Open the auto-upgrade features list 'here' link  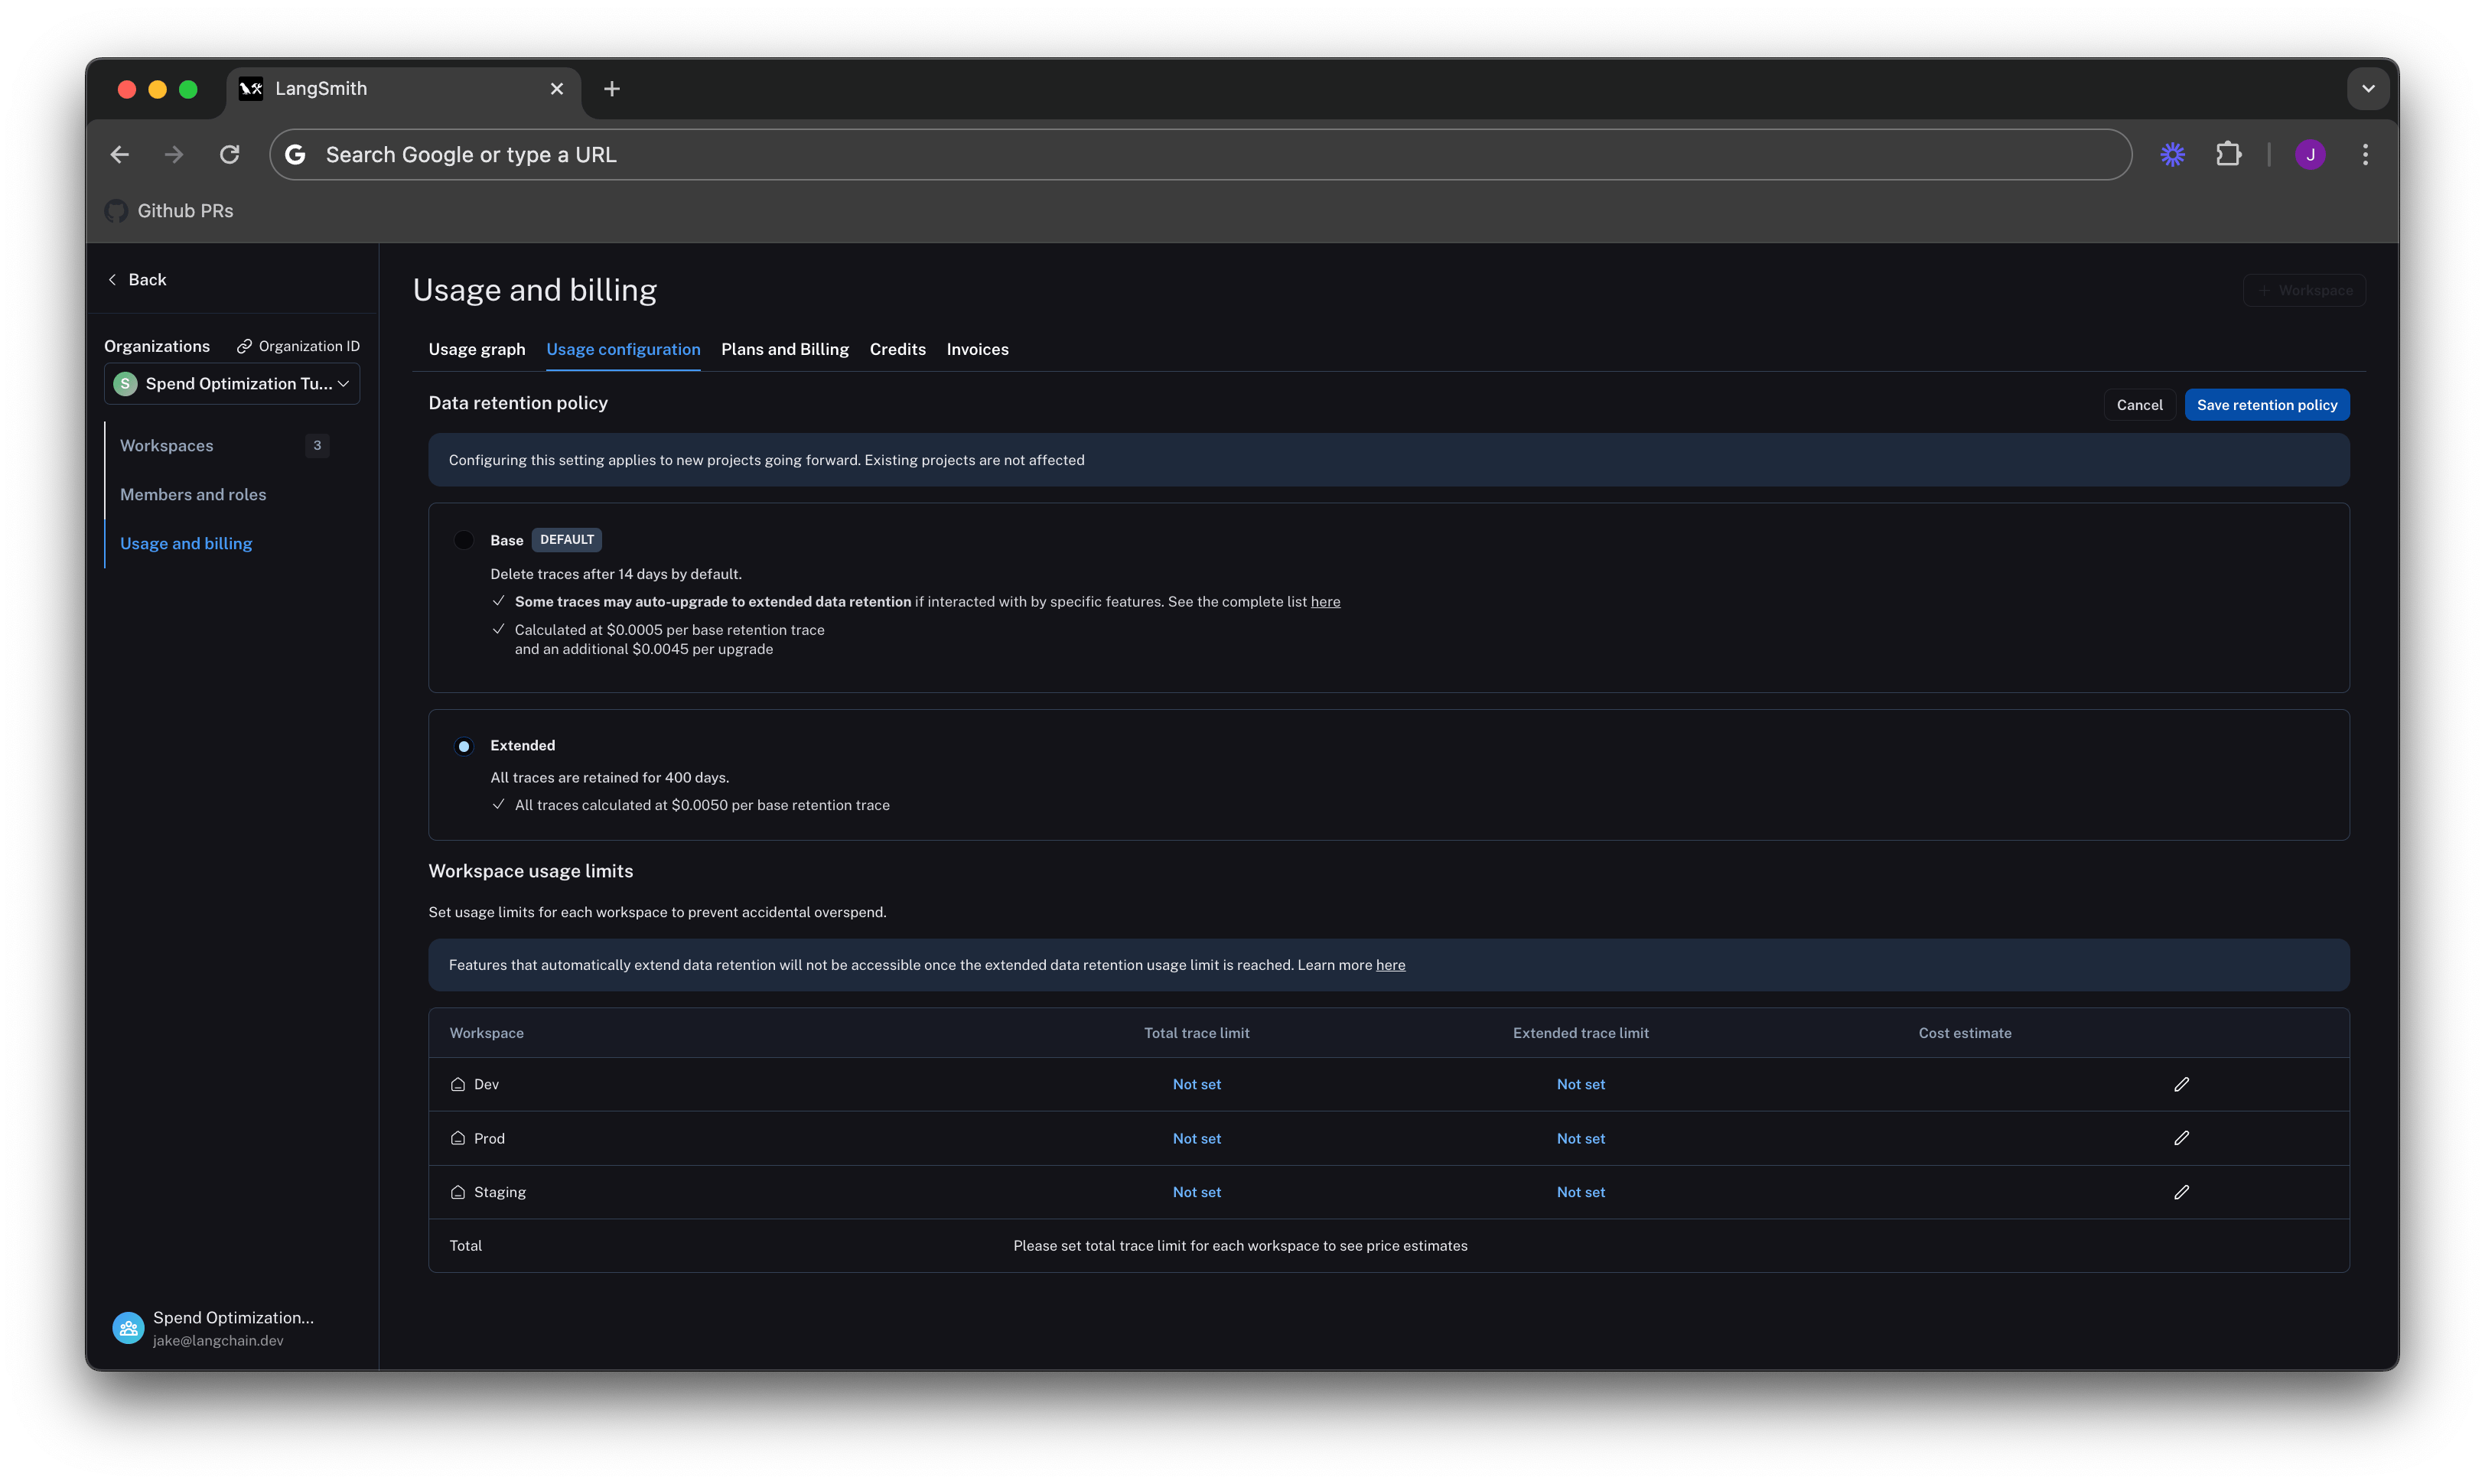pos(1326,602)
